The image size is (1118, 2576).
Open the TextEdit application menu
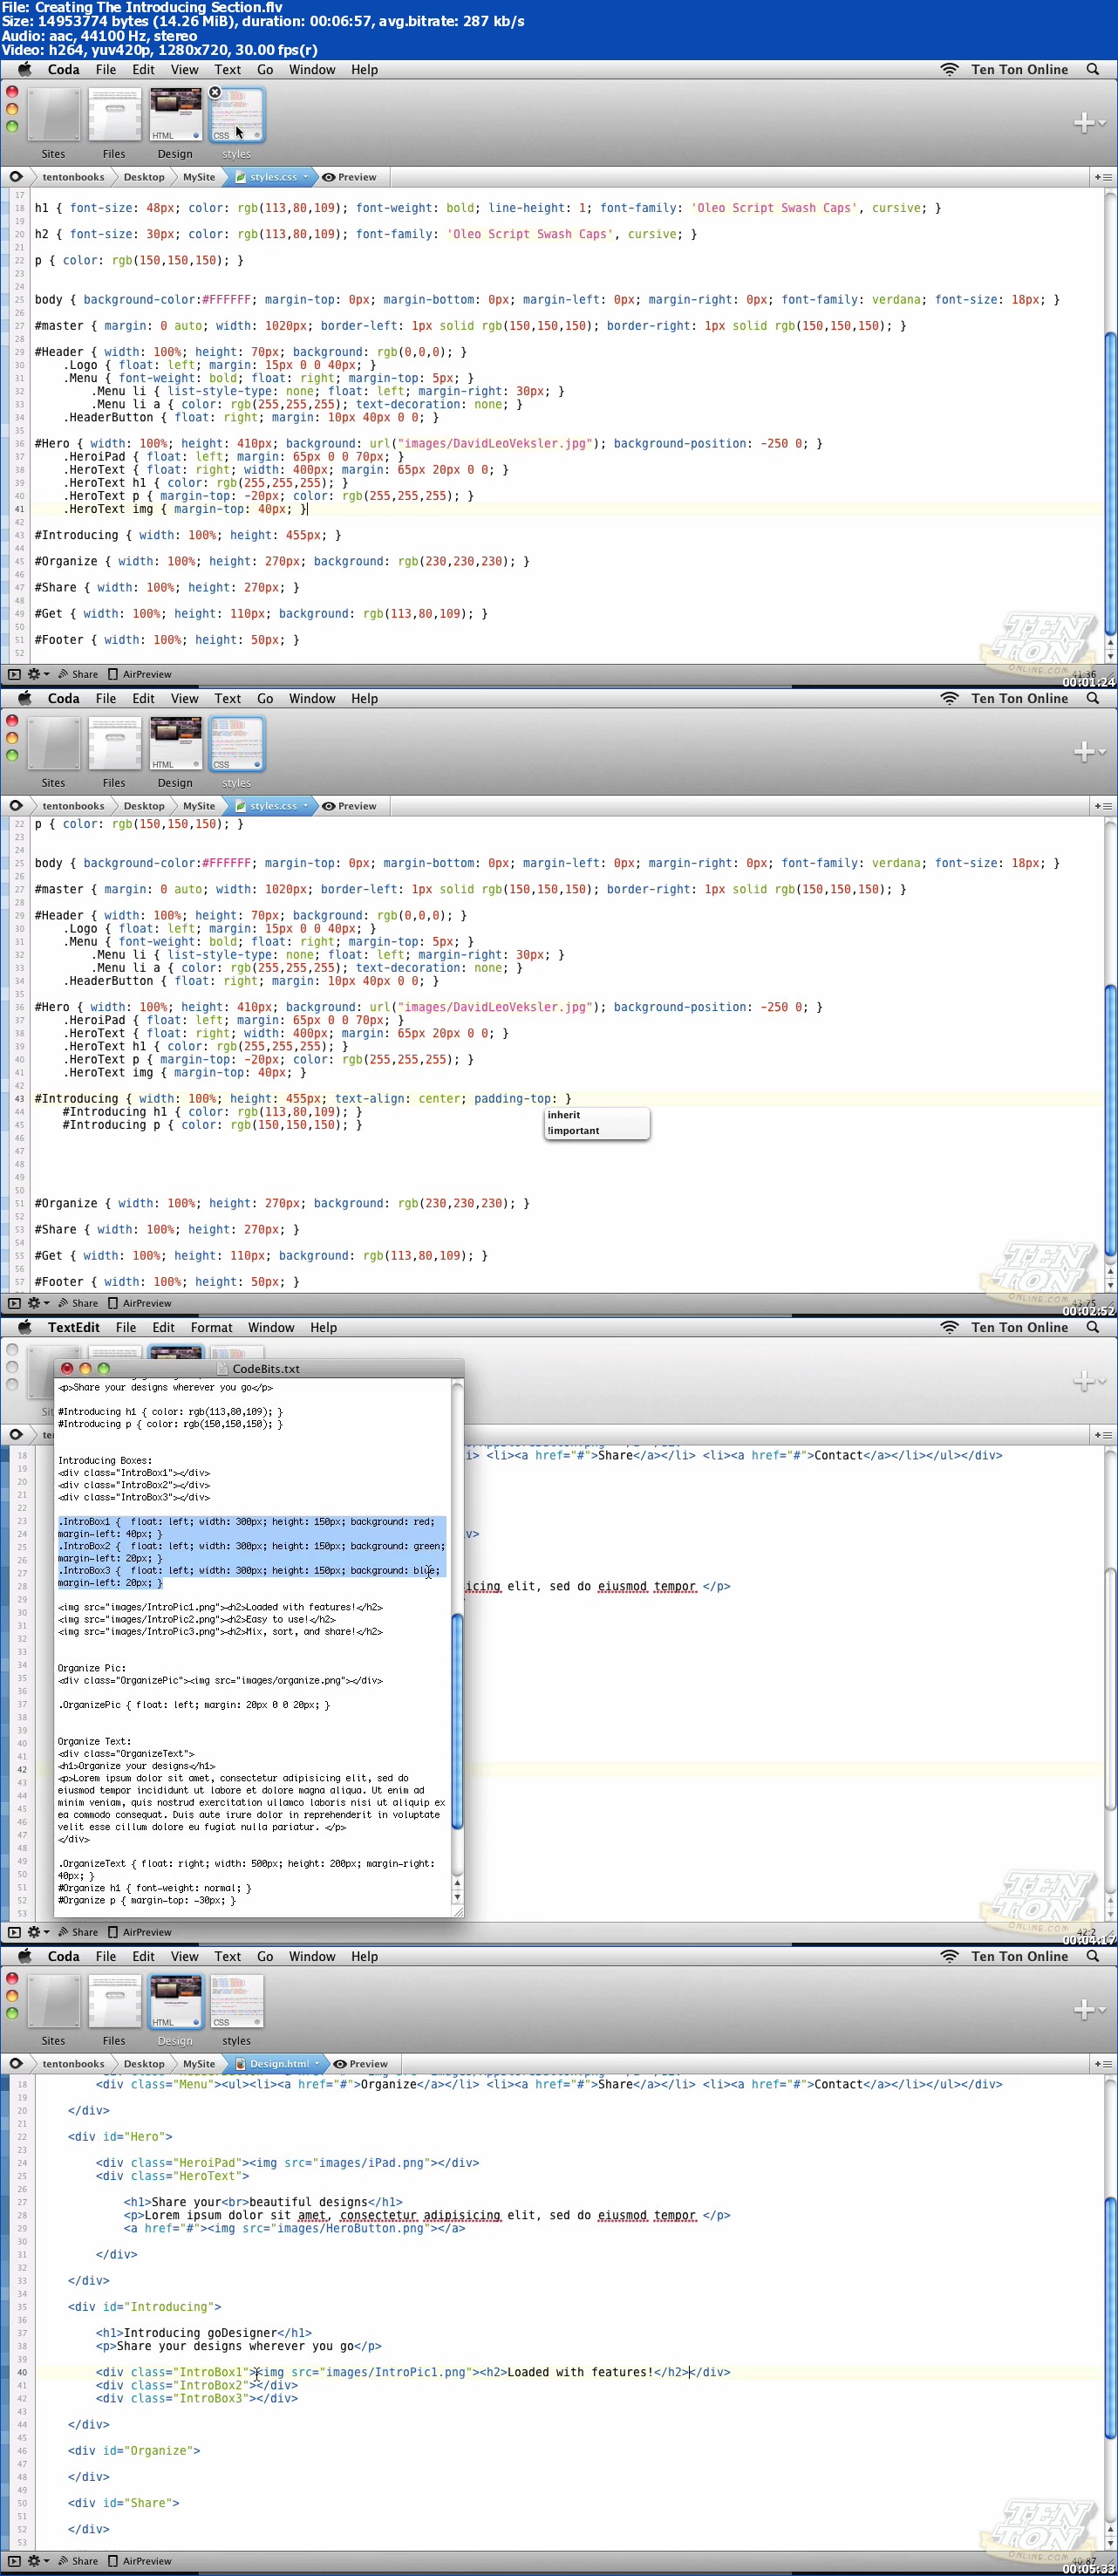(73, 1328)
